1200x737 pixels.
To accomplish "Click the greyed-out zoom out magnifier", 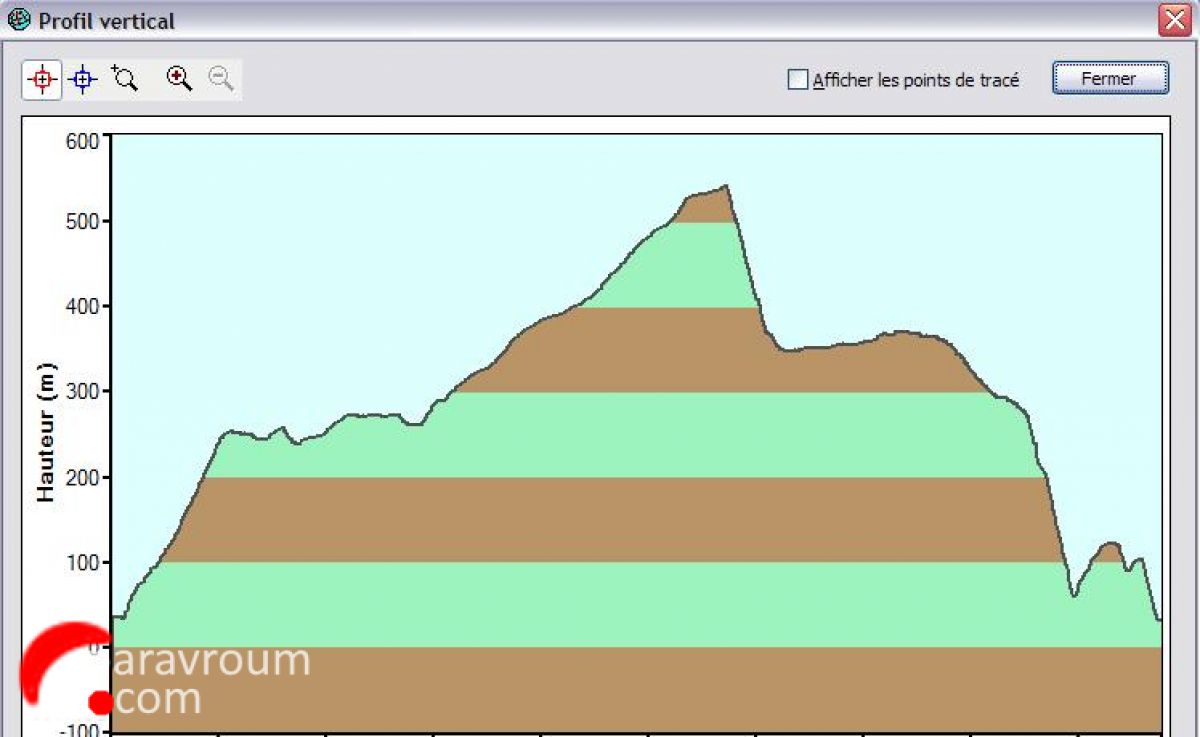I will click(x=221, y=78).
